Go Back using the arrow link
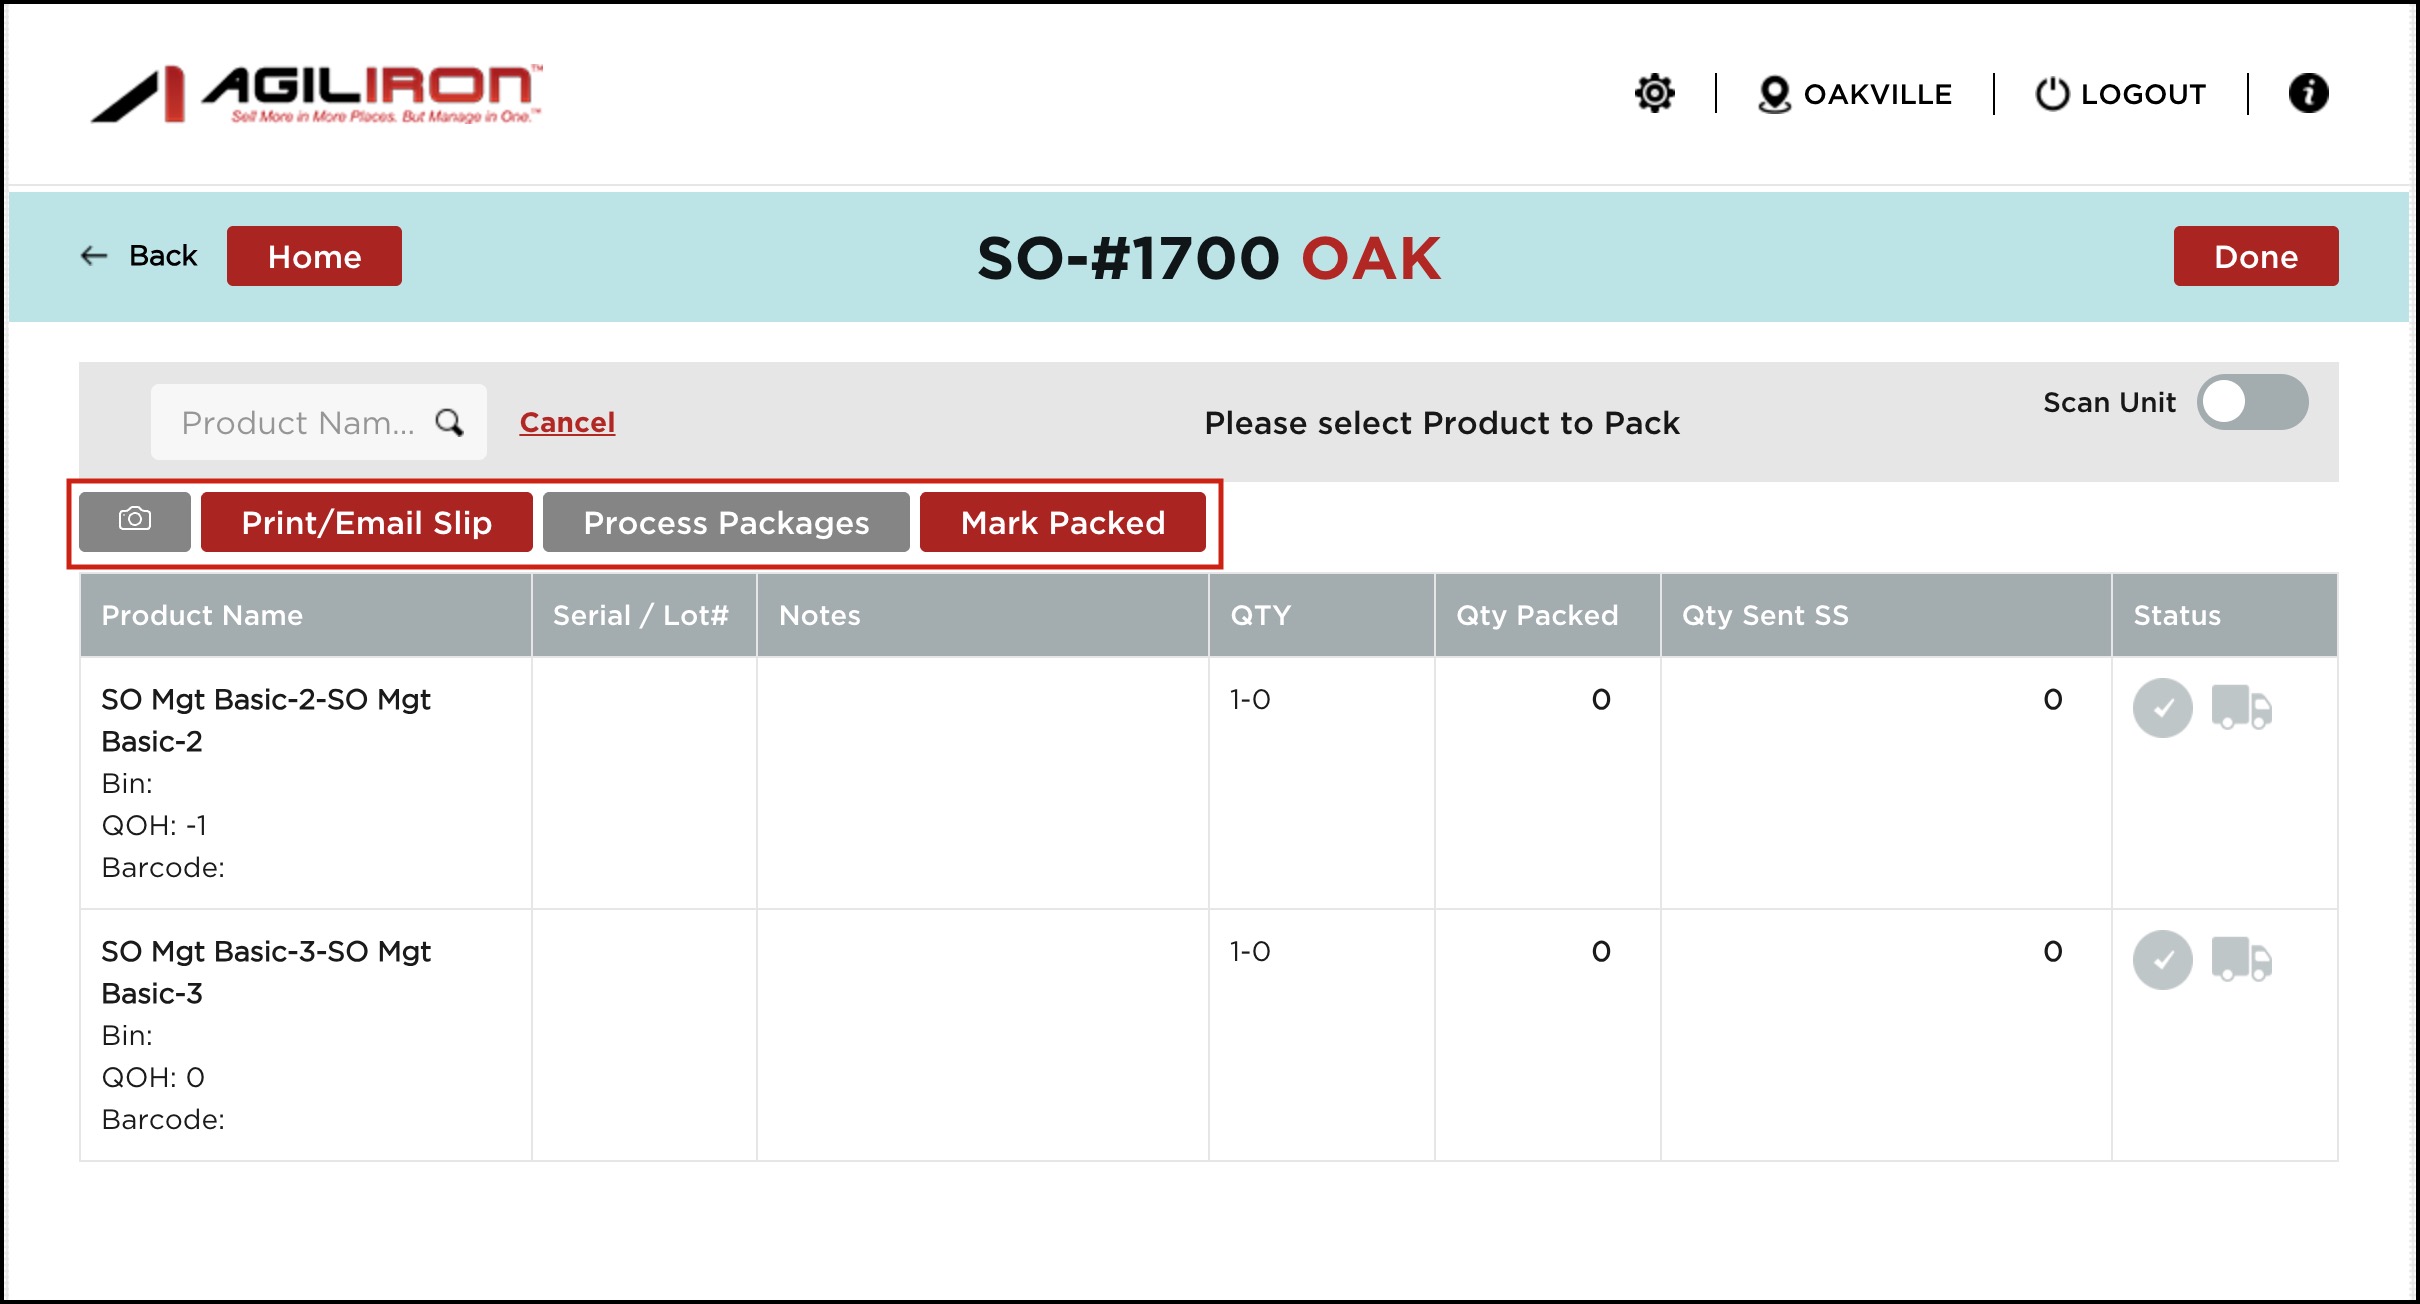 point(139,256)
